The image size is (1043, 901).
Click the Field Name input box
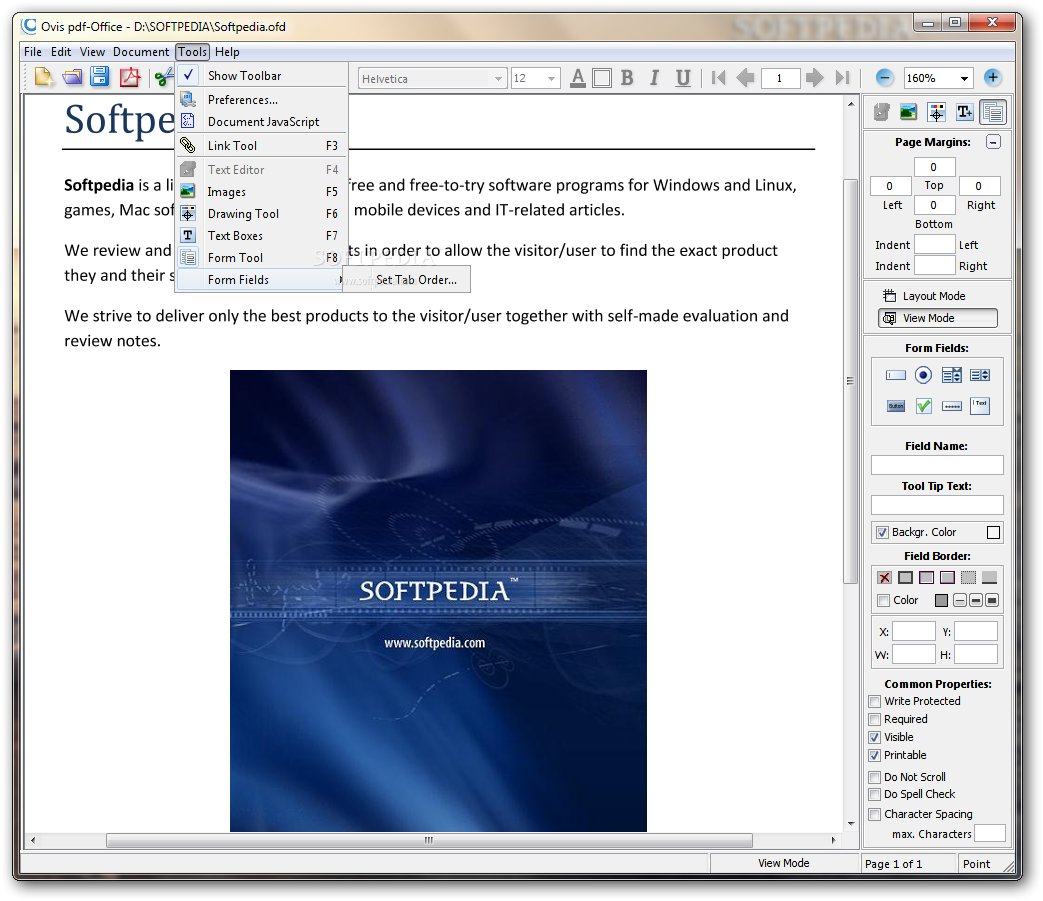(x=937, y=465)
